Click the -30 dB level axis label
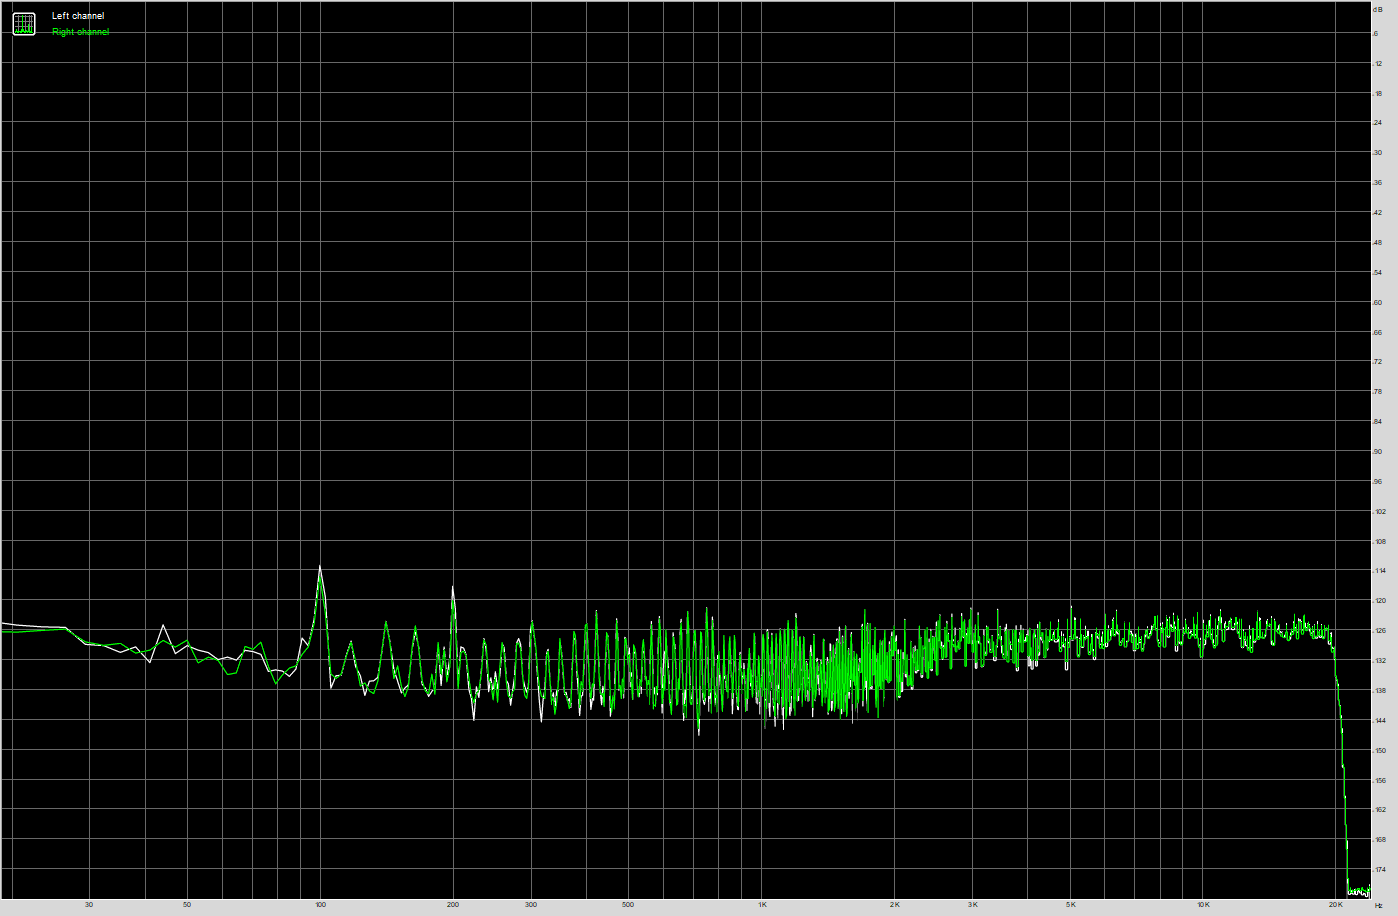Image resolution: width=1398 pixels, height=916 pixels. click(1378, 153)
